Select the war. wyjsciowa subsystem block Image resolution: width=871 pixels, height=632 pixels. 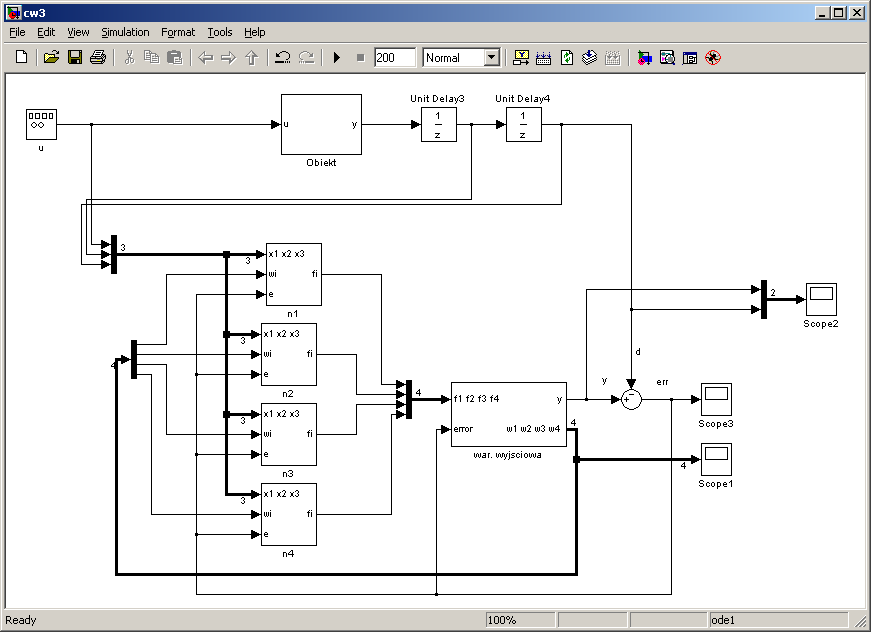(x=508, y=414)
